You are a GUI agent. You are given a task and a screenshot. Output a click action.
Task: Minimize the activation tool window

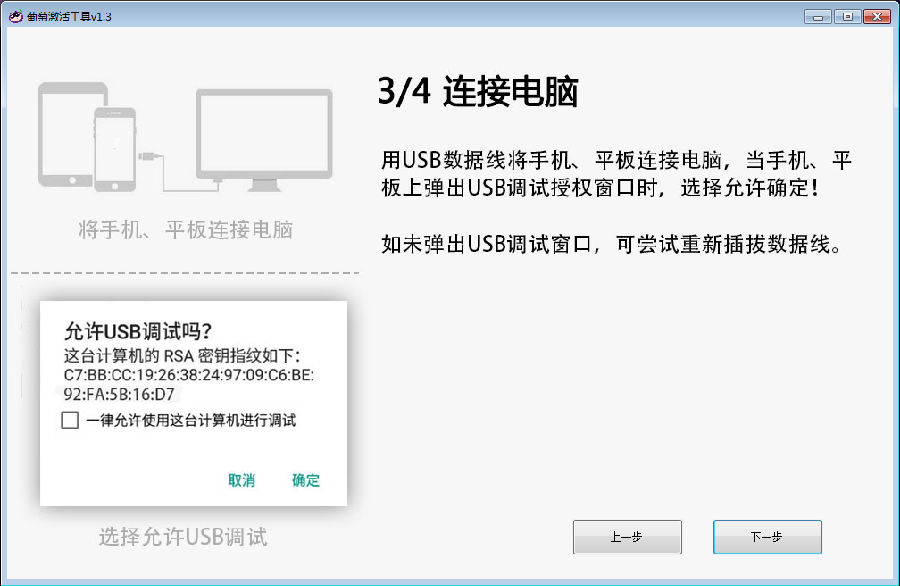[x=817, y=17]
